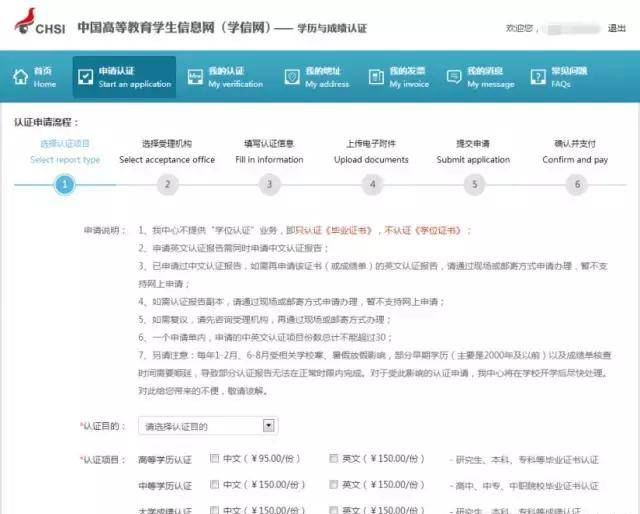The image size is (640, 514).
Task: Click the My address shield icon
Action: point(292,77)
